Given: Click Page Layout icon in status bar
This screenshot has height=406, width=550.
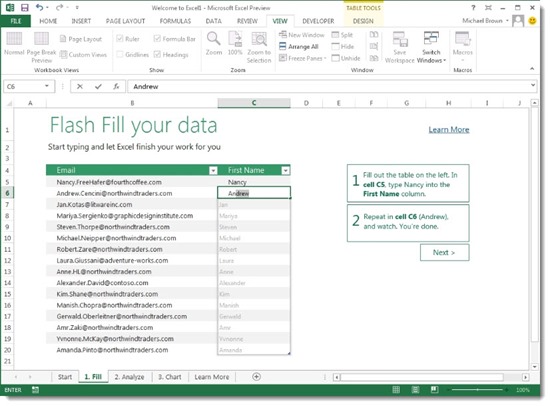Looking at the screenshot, I should [415, 390].
